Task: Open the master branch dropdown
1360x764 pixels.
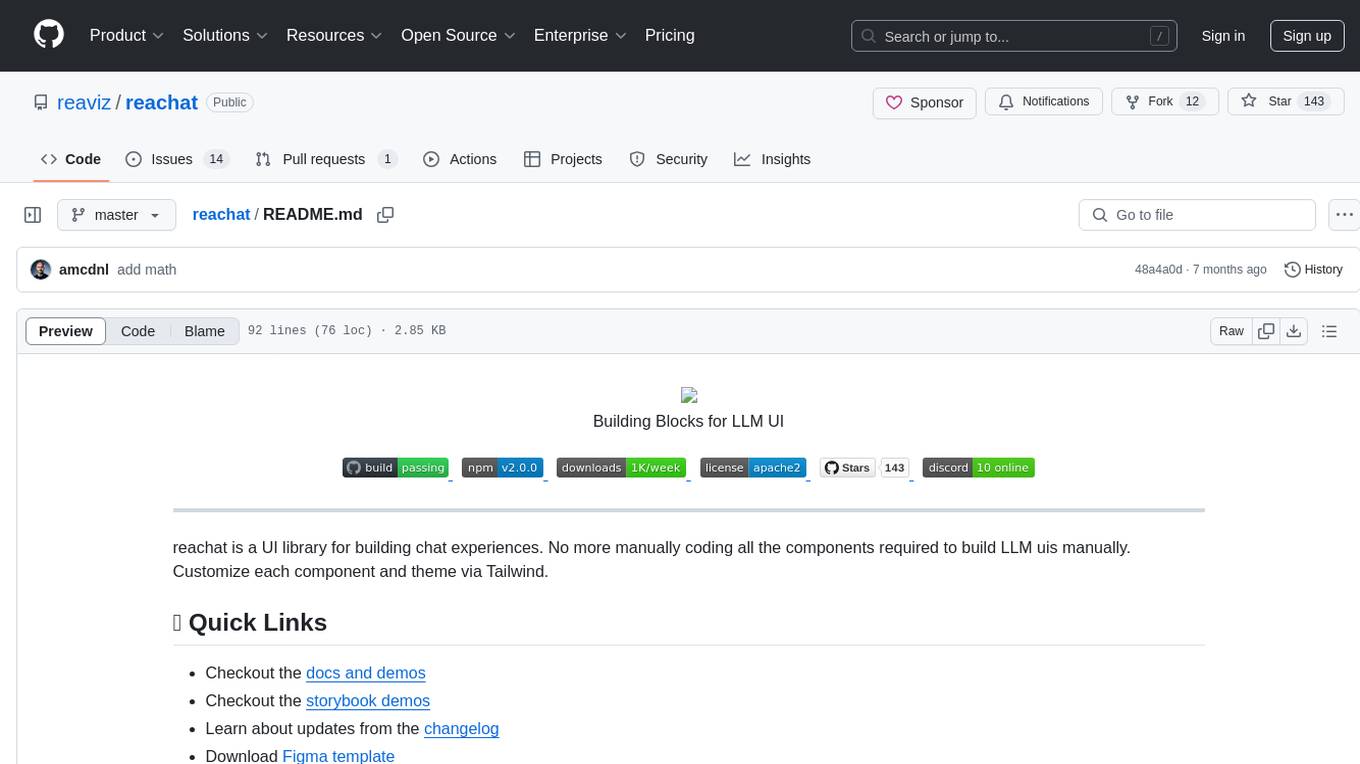Action: coord(116,215)
